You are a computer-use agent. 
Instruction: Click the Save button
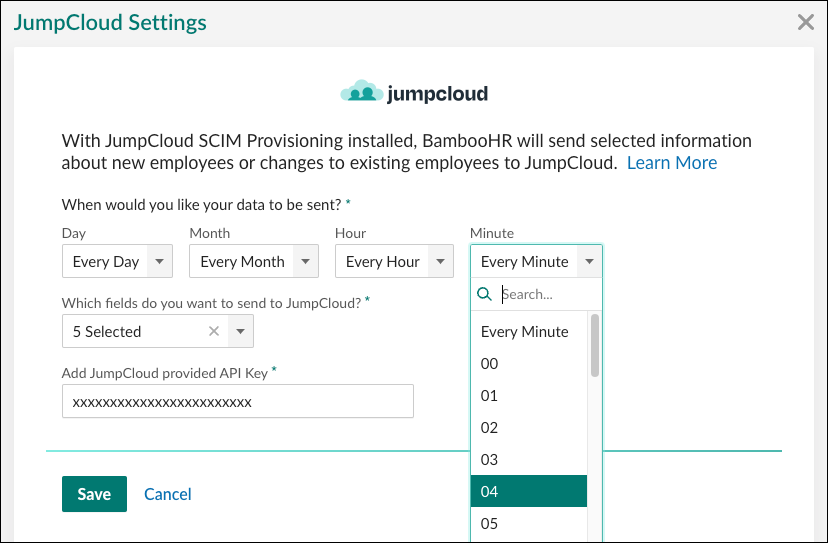94,494
